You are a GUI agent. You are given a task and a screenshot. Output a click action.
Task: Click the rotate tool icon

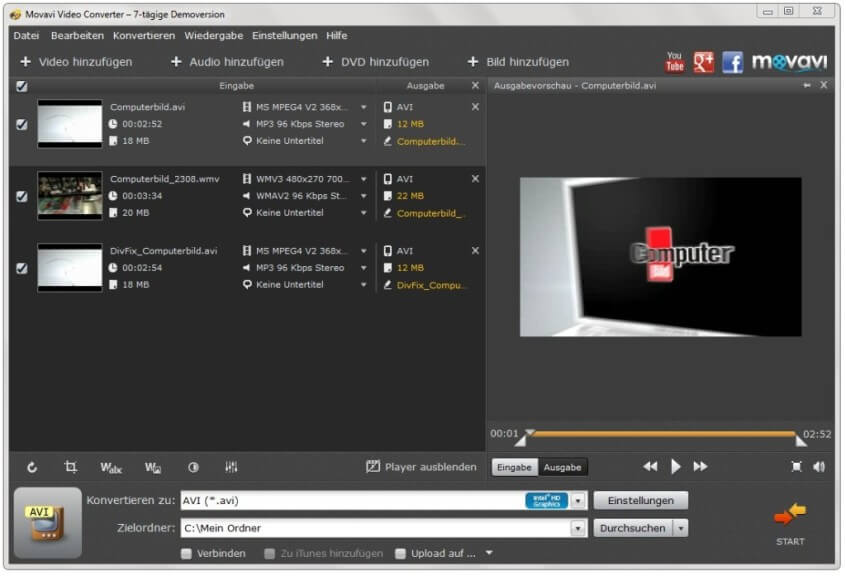click(x=32, y=467)
